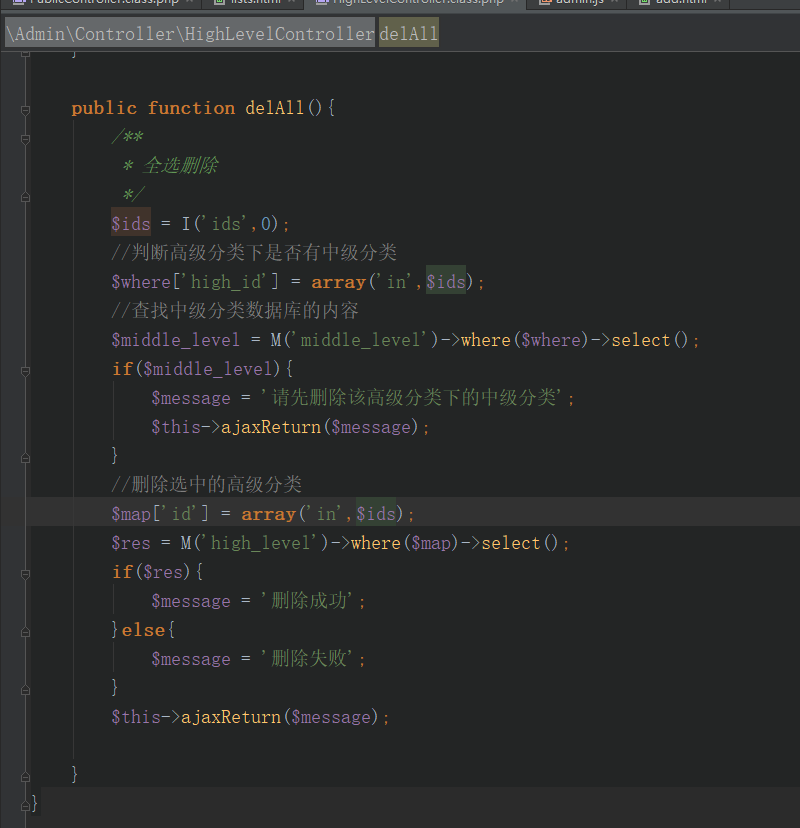Viewport: 800px width, 828px height.
Task: Collapse the delAll function fold marker
Action: 25,110
